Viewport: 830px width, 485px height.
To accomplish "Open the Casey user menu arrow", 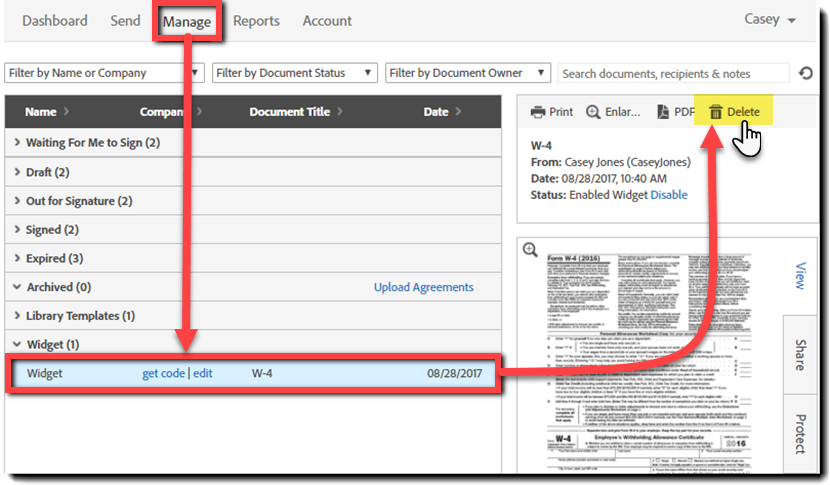I will coord(791,21).
